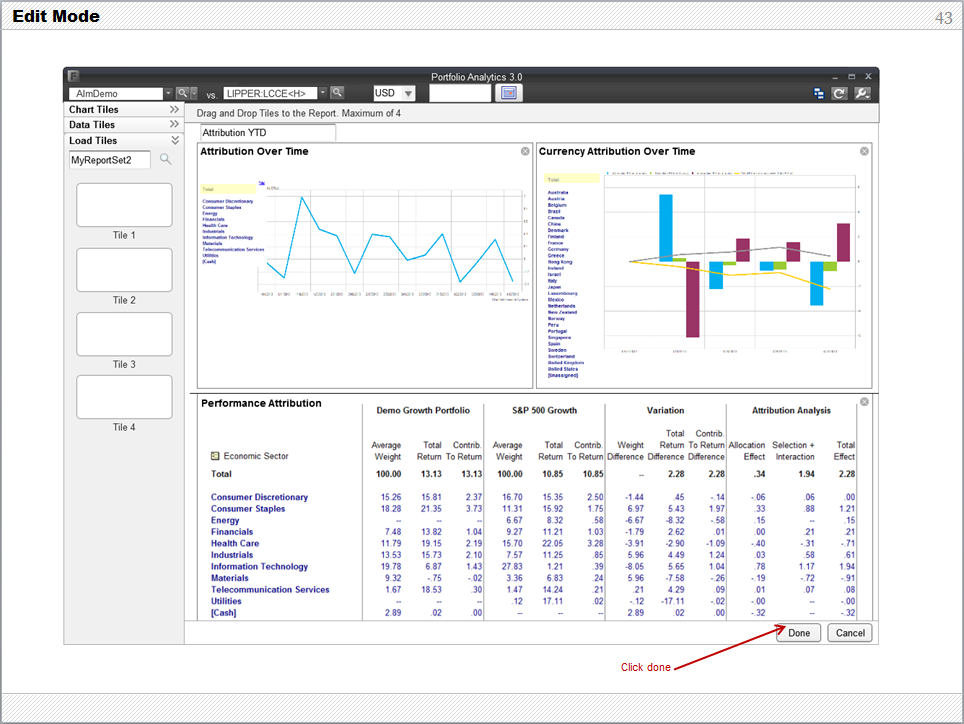Open arrow beside AlmDemo search icon

click(194, 93)
